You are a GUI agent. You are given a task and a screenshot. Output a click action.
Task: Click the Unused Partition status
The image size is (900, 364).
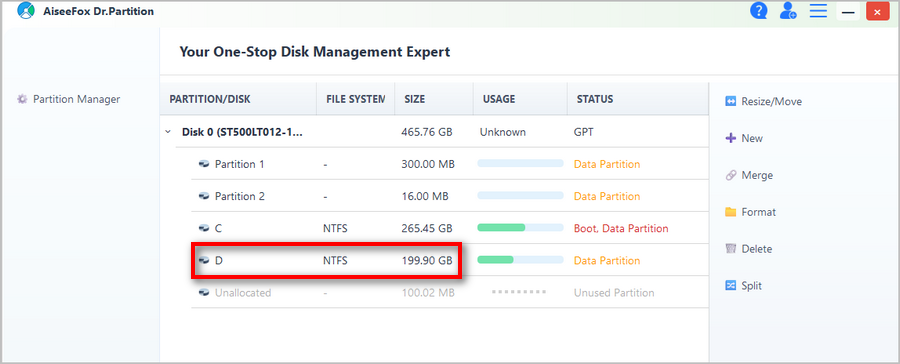[x=614, y=293]
